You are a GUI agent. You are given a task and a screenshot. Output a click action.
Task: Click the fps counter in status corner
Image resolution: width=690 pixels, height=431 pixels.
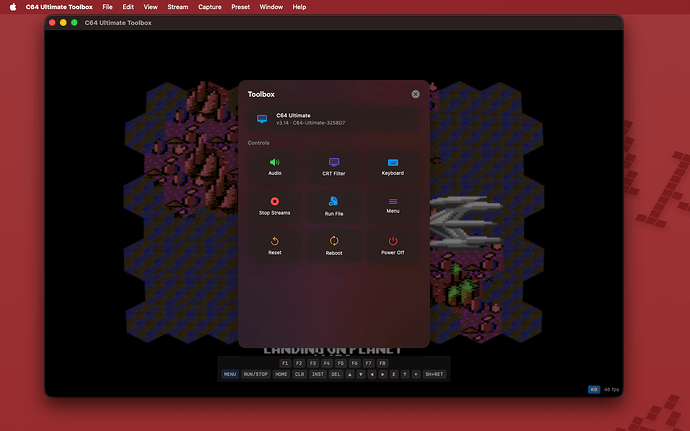[x=611, y=390]
